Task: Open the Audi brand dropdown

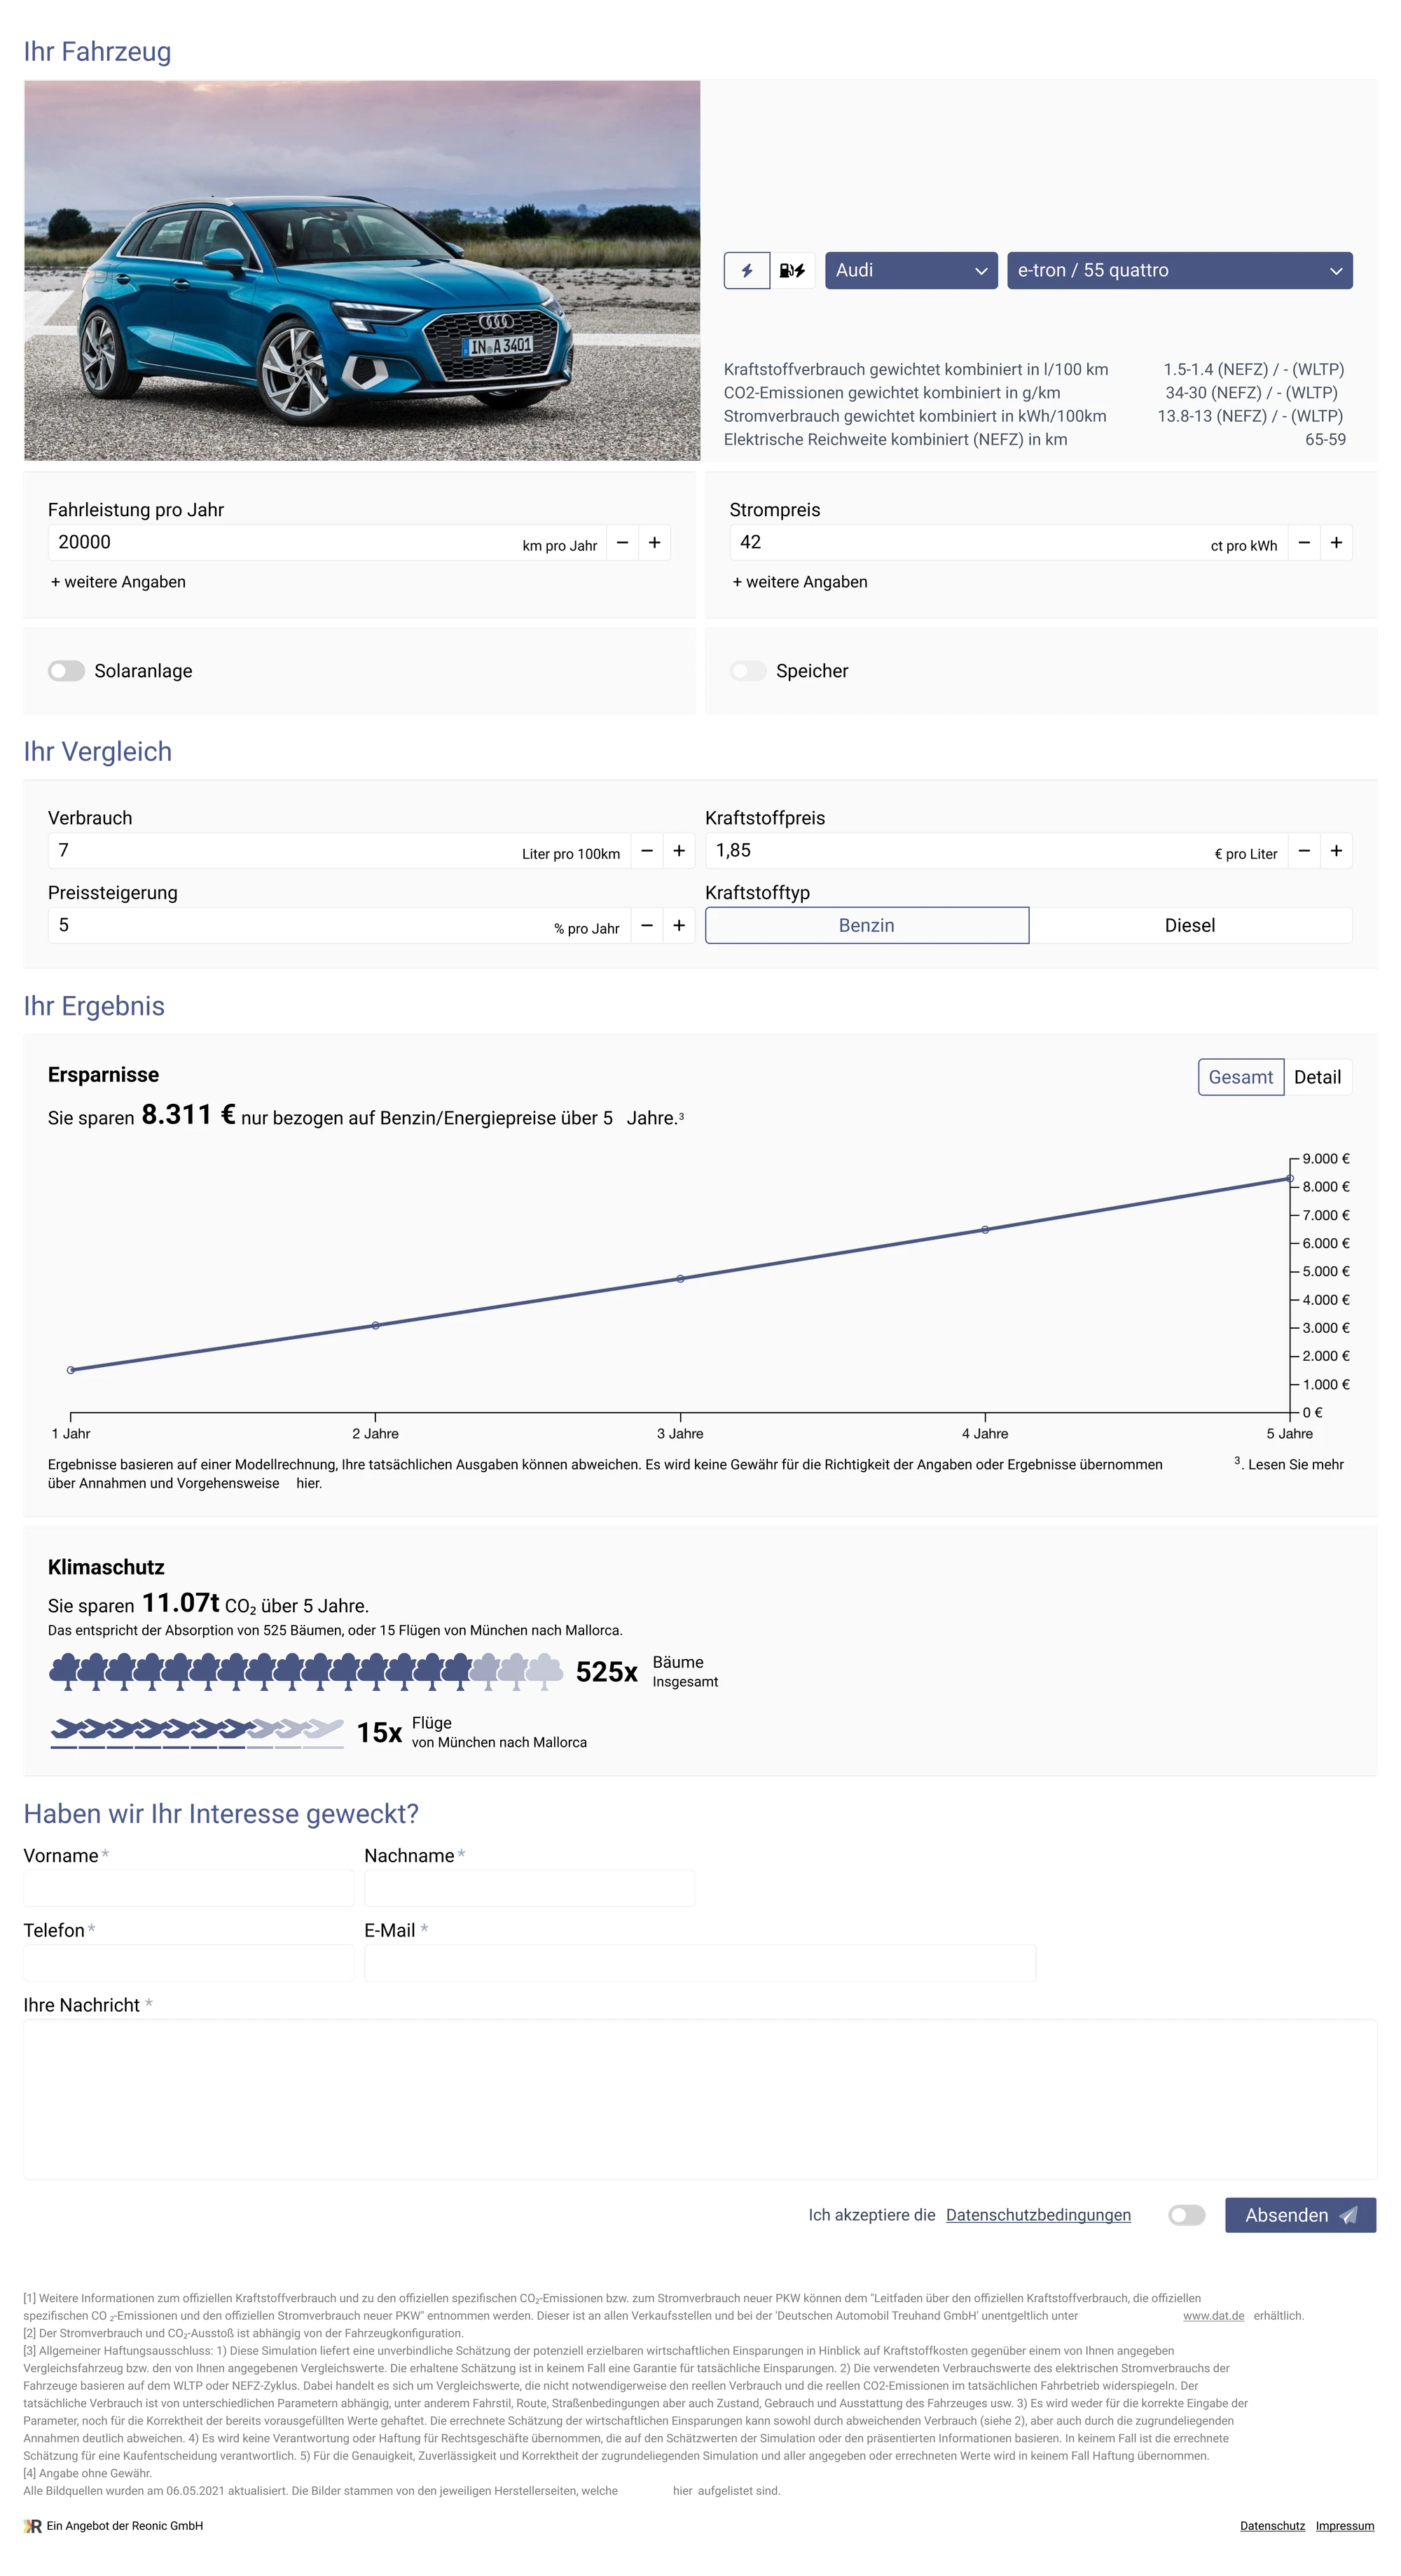Action: point(911,270)
